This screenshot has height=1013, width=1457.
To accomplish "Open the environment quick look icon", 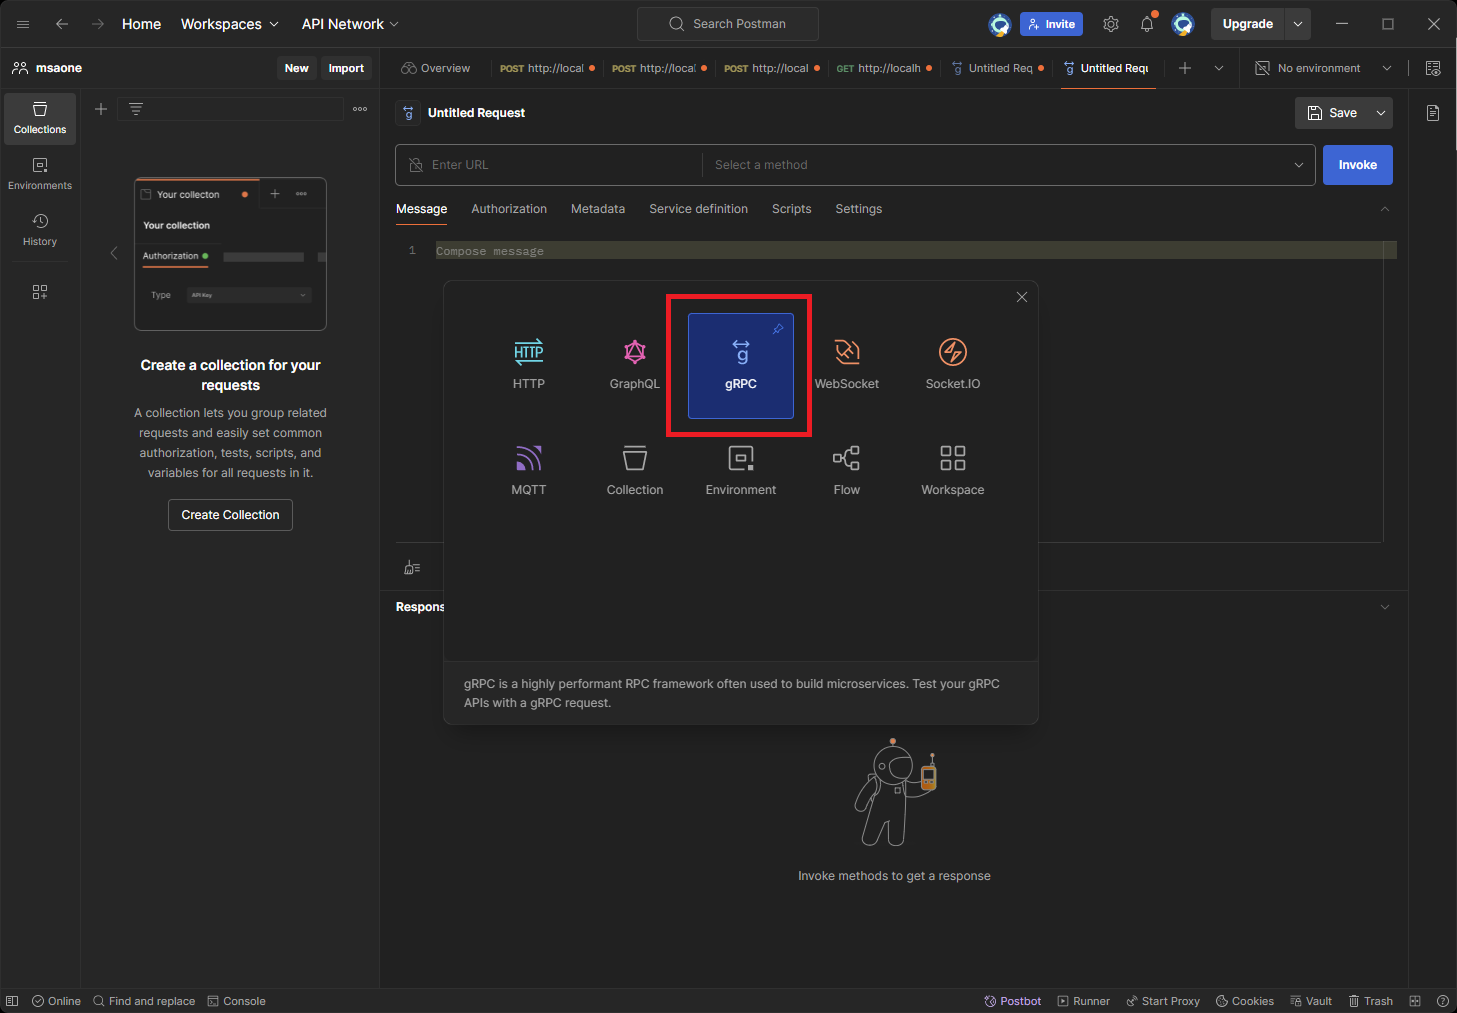I will tap(1433, 68).
